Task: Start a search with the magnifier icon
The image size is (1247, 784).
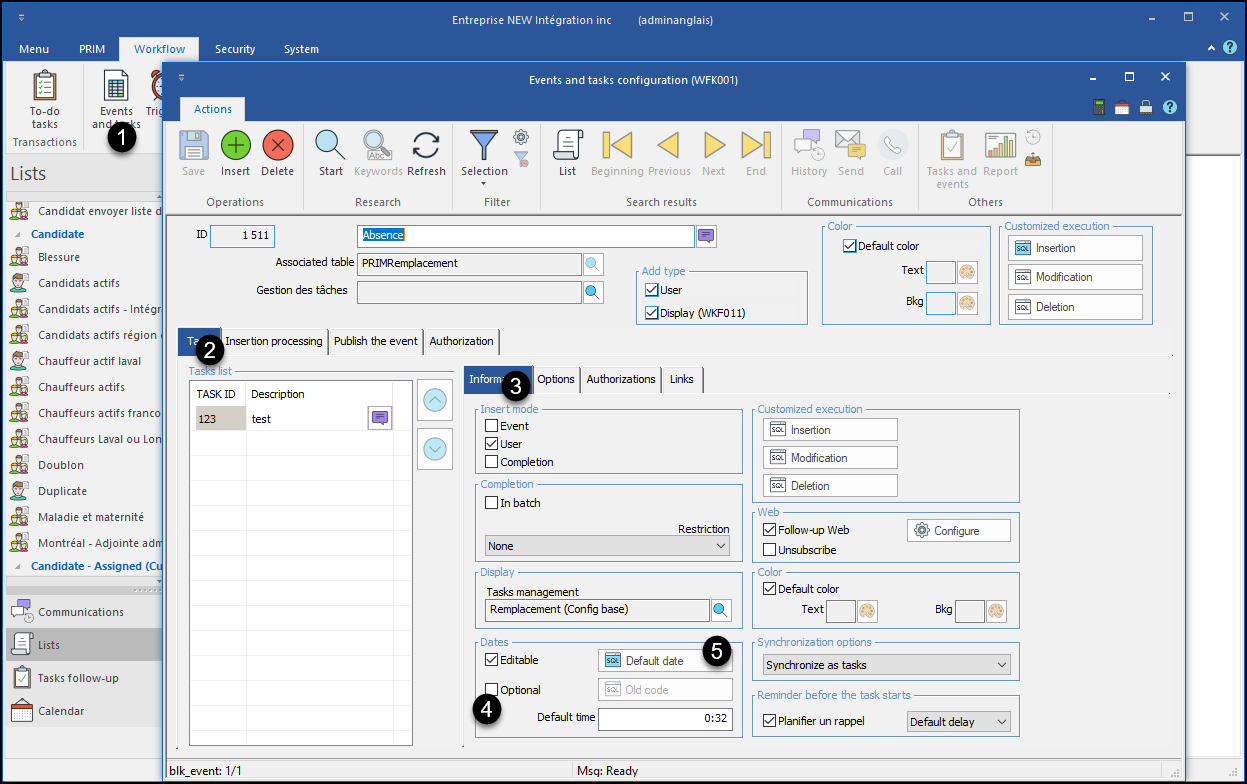Action: [x=331, y=146]
